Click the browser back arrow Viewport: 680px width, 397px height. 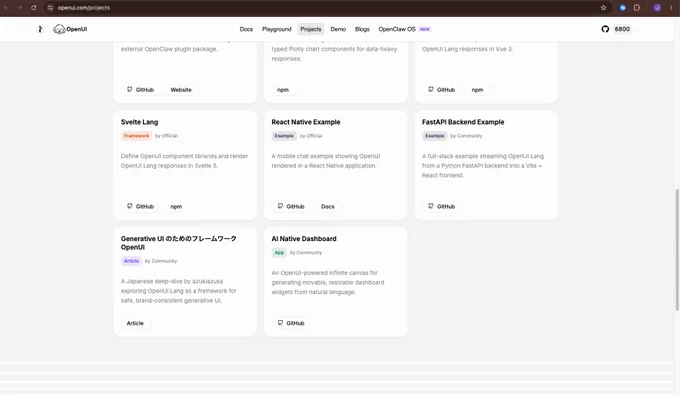[7, 7]
